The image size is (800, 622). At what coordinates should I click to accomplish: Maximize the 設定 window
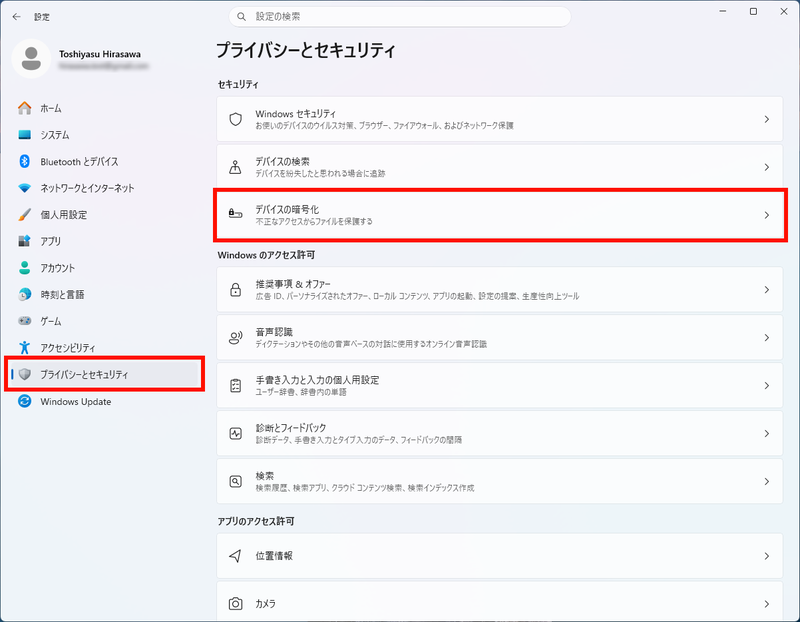753,11
